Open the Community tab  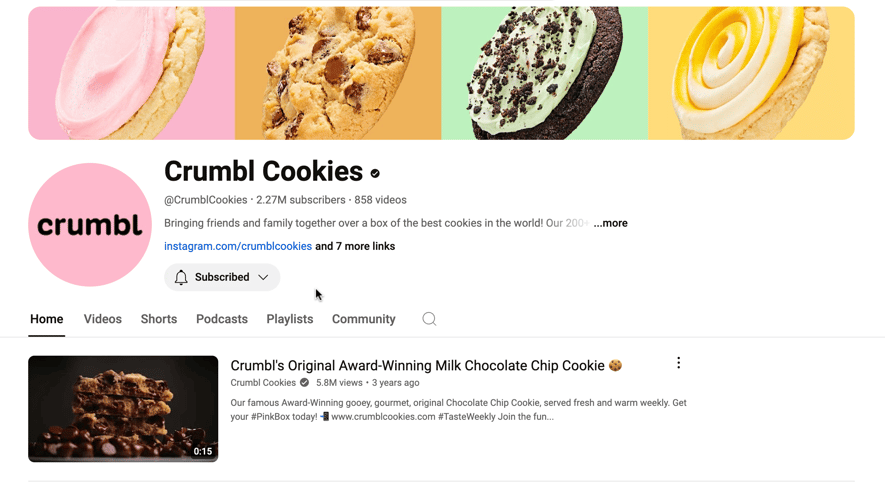click(363, 319)
